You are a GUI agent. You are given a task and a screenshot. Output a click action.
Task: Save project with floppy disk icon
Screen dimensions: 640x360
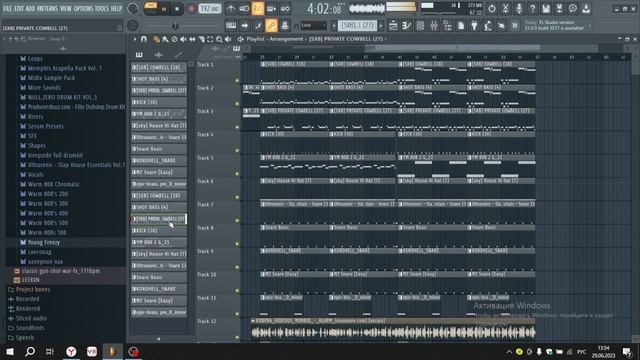[x=546, y=9]
